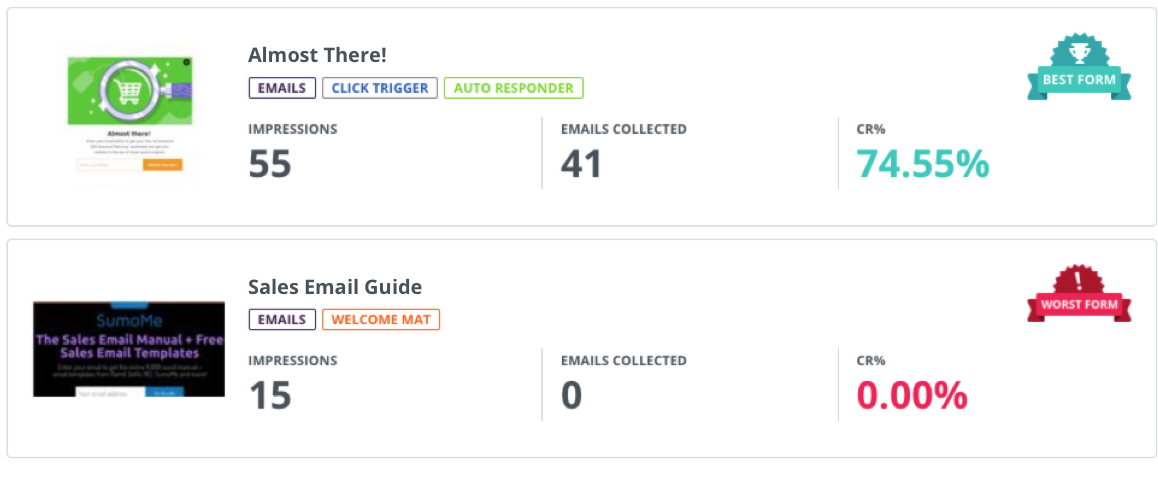Click the Emails tag on Sales Email Guide
This screenshot has height=480, width=1158.
pyautogui.click(x=282, y=320)
